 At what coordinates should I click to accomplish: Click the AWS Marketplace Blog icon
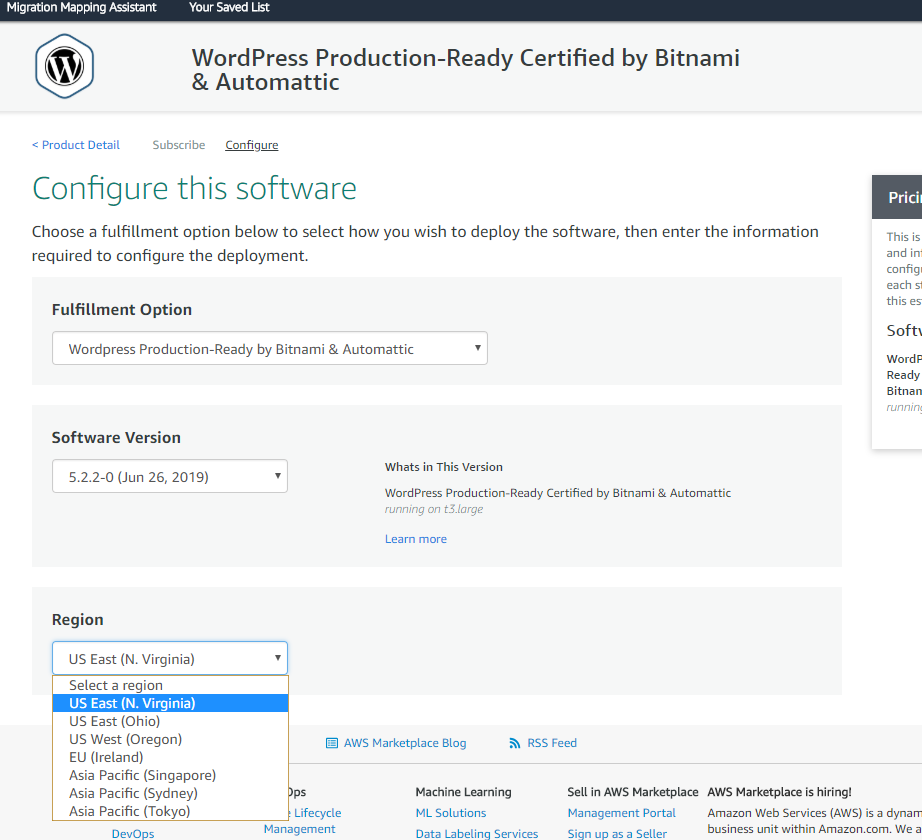[332, 743]
